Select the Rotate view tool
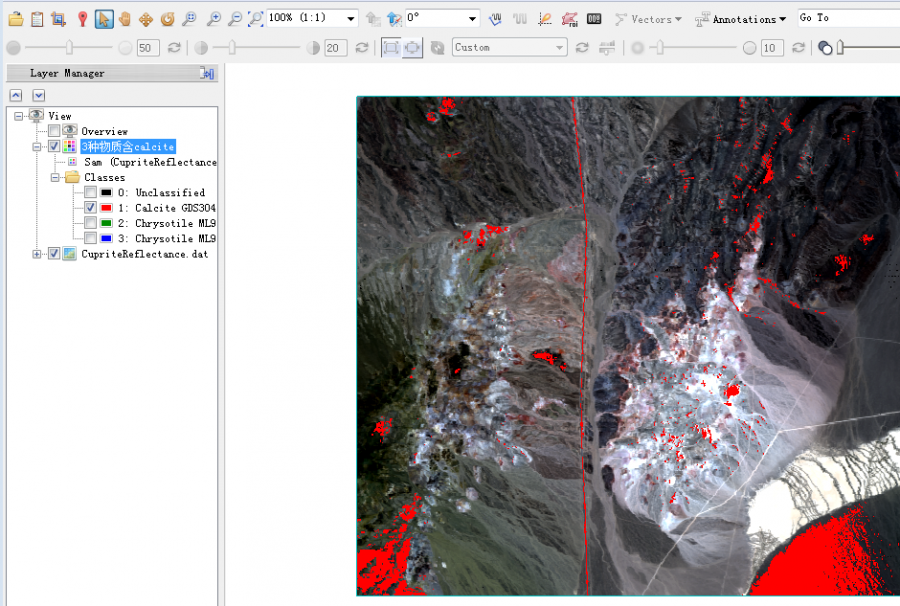Viewport: 900px width, 606px height. [167, 19]
